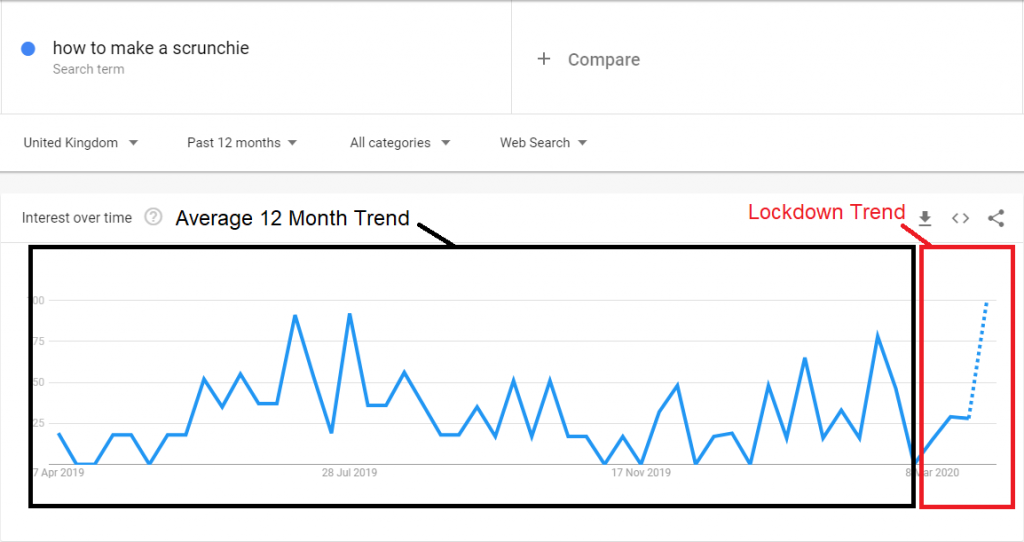Viewport: 1024px width, 542px height.
Task: Click the share icon above chart
Action: [995, 218]
